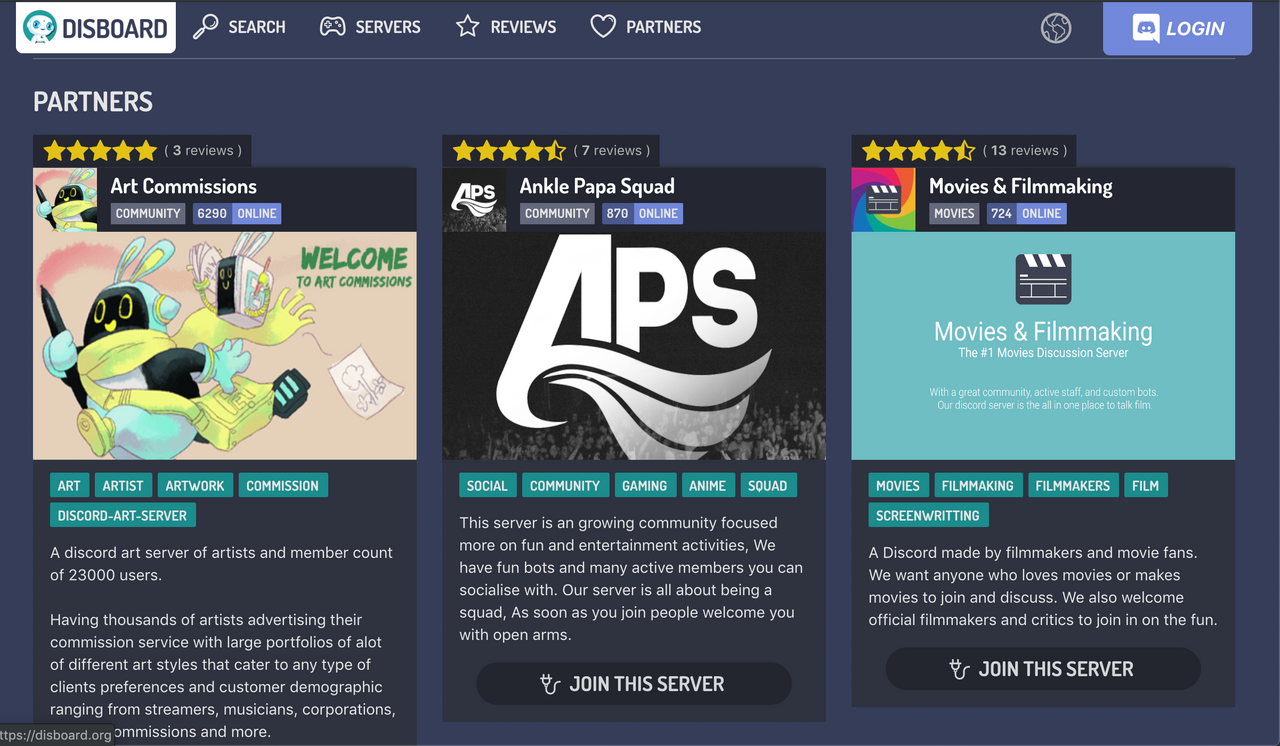Viewport: 1280px width, 746px height.
Task: Select the DISCORD-ART-SERVER tag
Action: coord(123,516)
